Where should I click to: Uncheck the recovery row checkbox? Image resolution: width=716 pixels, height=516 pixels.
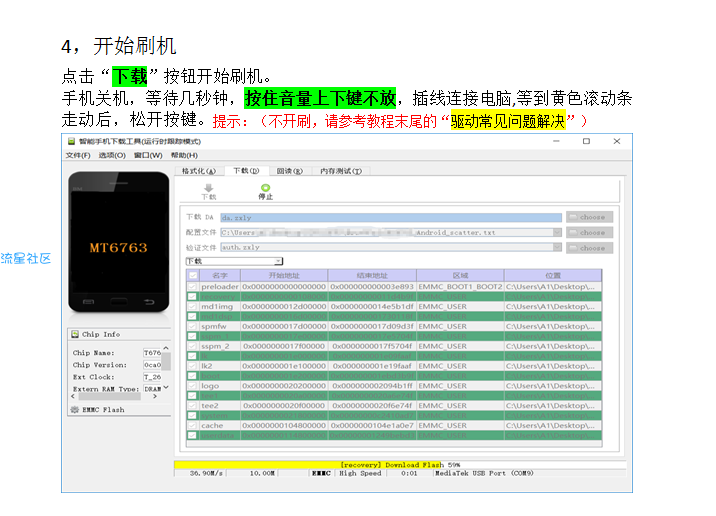pos(193,297)
